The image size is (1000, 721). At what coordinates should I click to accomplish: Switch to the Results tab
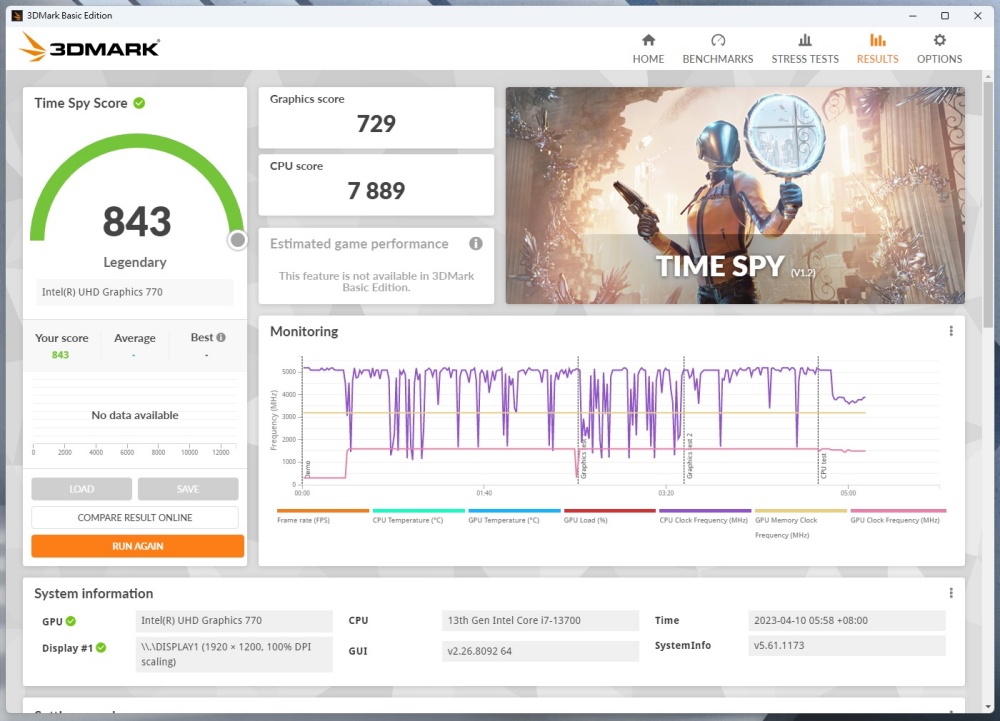877,48
